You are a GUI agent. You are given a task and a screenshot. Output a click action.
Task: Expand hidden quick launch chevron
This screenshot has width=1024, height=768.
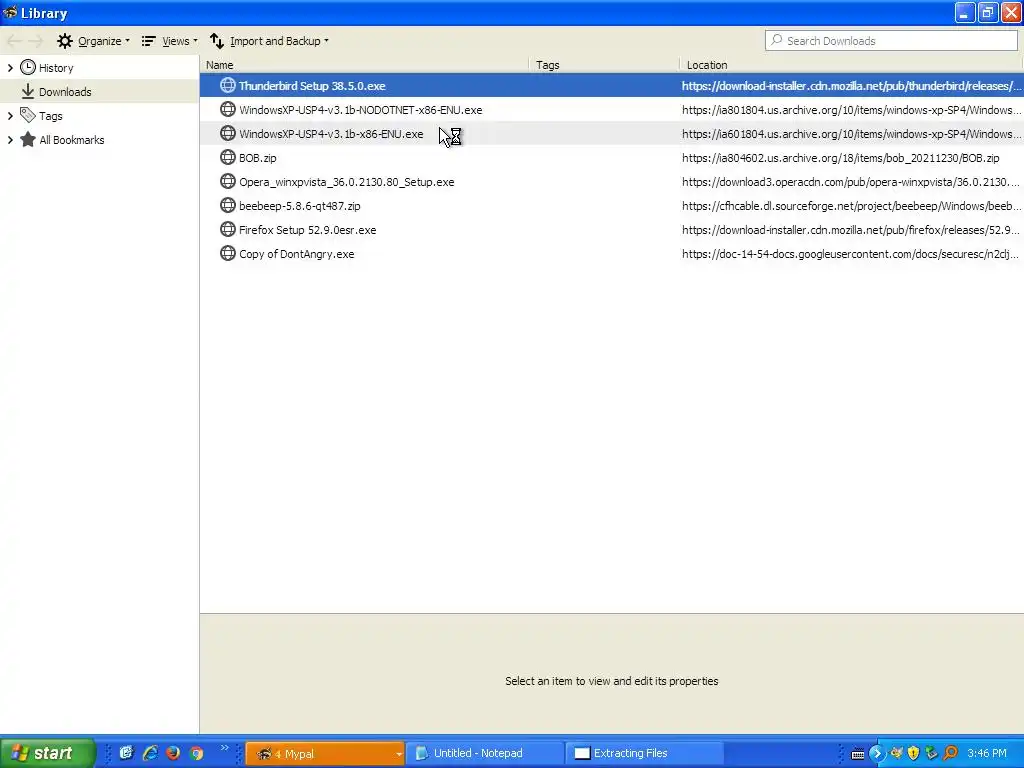pyautogui.click(x=225, y=748)
